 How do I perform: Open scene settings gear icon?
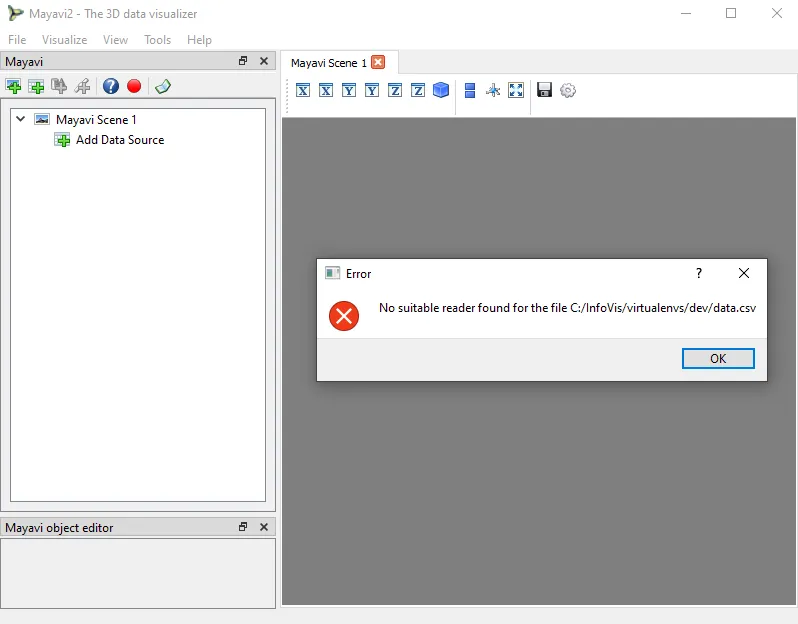[567, 90]
